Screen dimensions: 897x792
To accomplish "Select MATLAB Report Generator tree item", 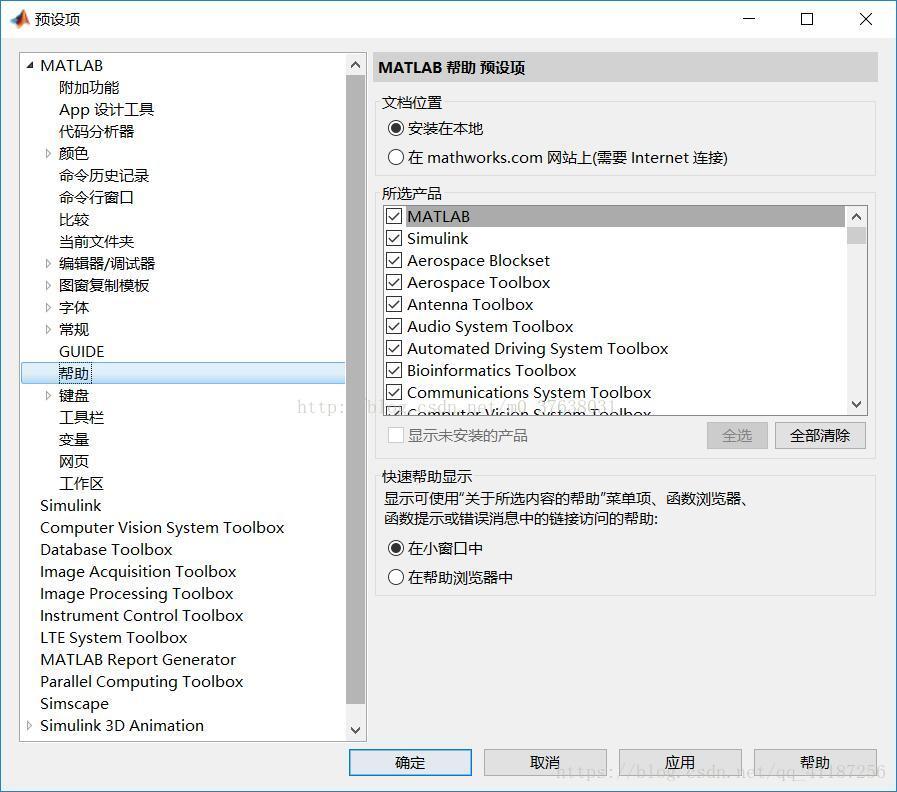I will [138, 659].
